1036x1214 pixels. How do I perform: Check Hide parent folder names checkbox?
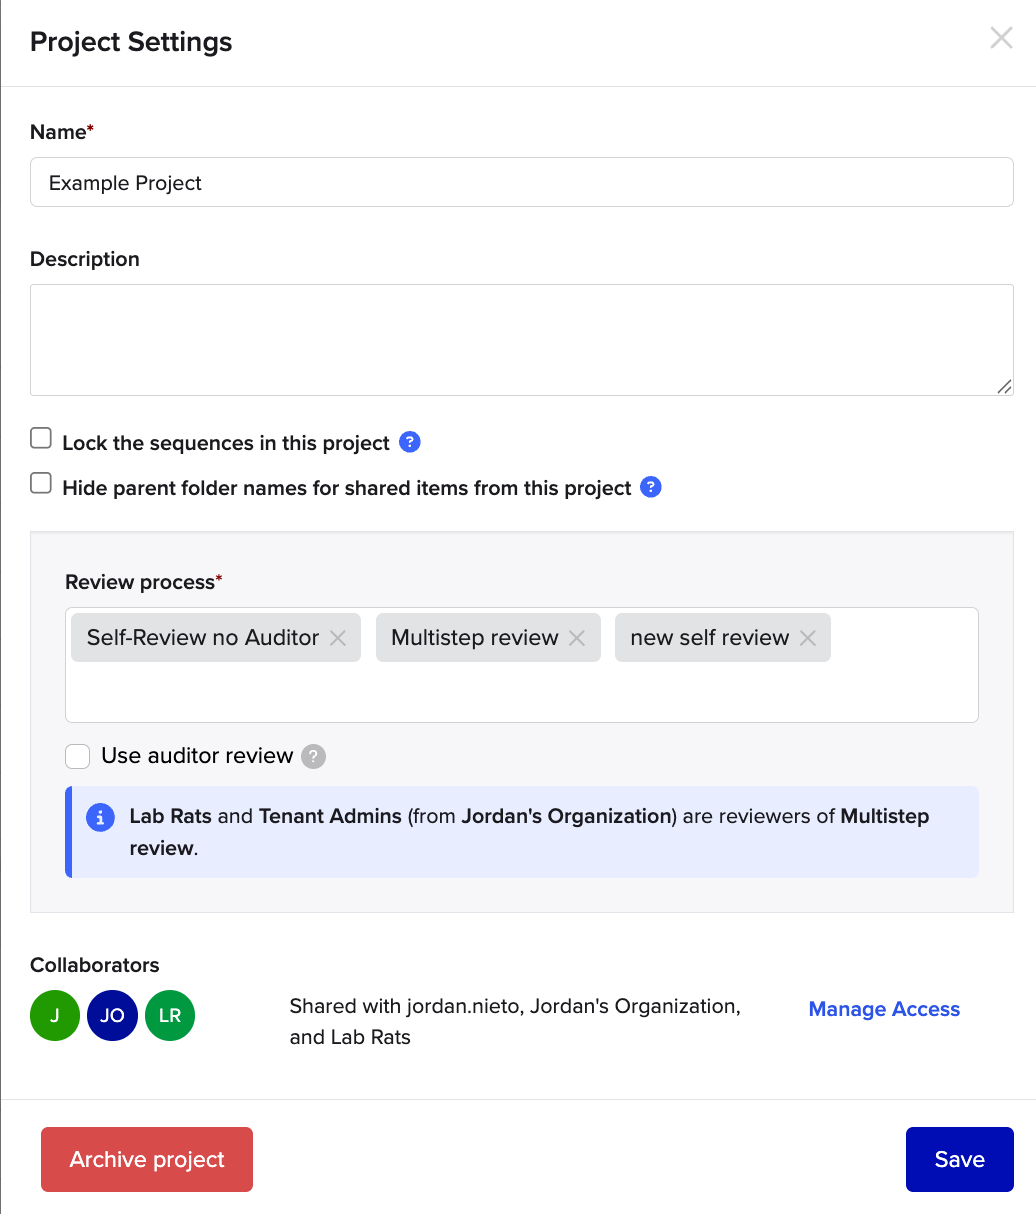pos(41,484)
